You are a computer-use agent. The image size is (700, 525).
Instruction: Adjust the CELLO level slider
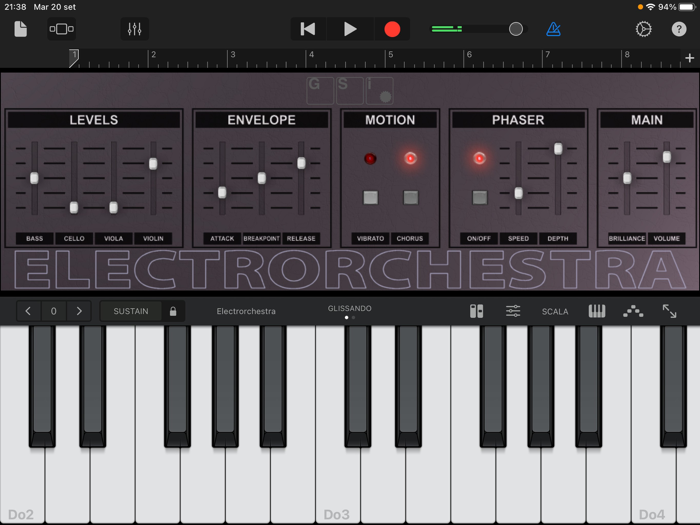point(74,208)
